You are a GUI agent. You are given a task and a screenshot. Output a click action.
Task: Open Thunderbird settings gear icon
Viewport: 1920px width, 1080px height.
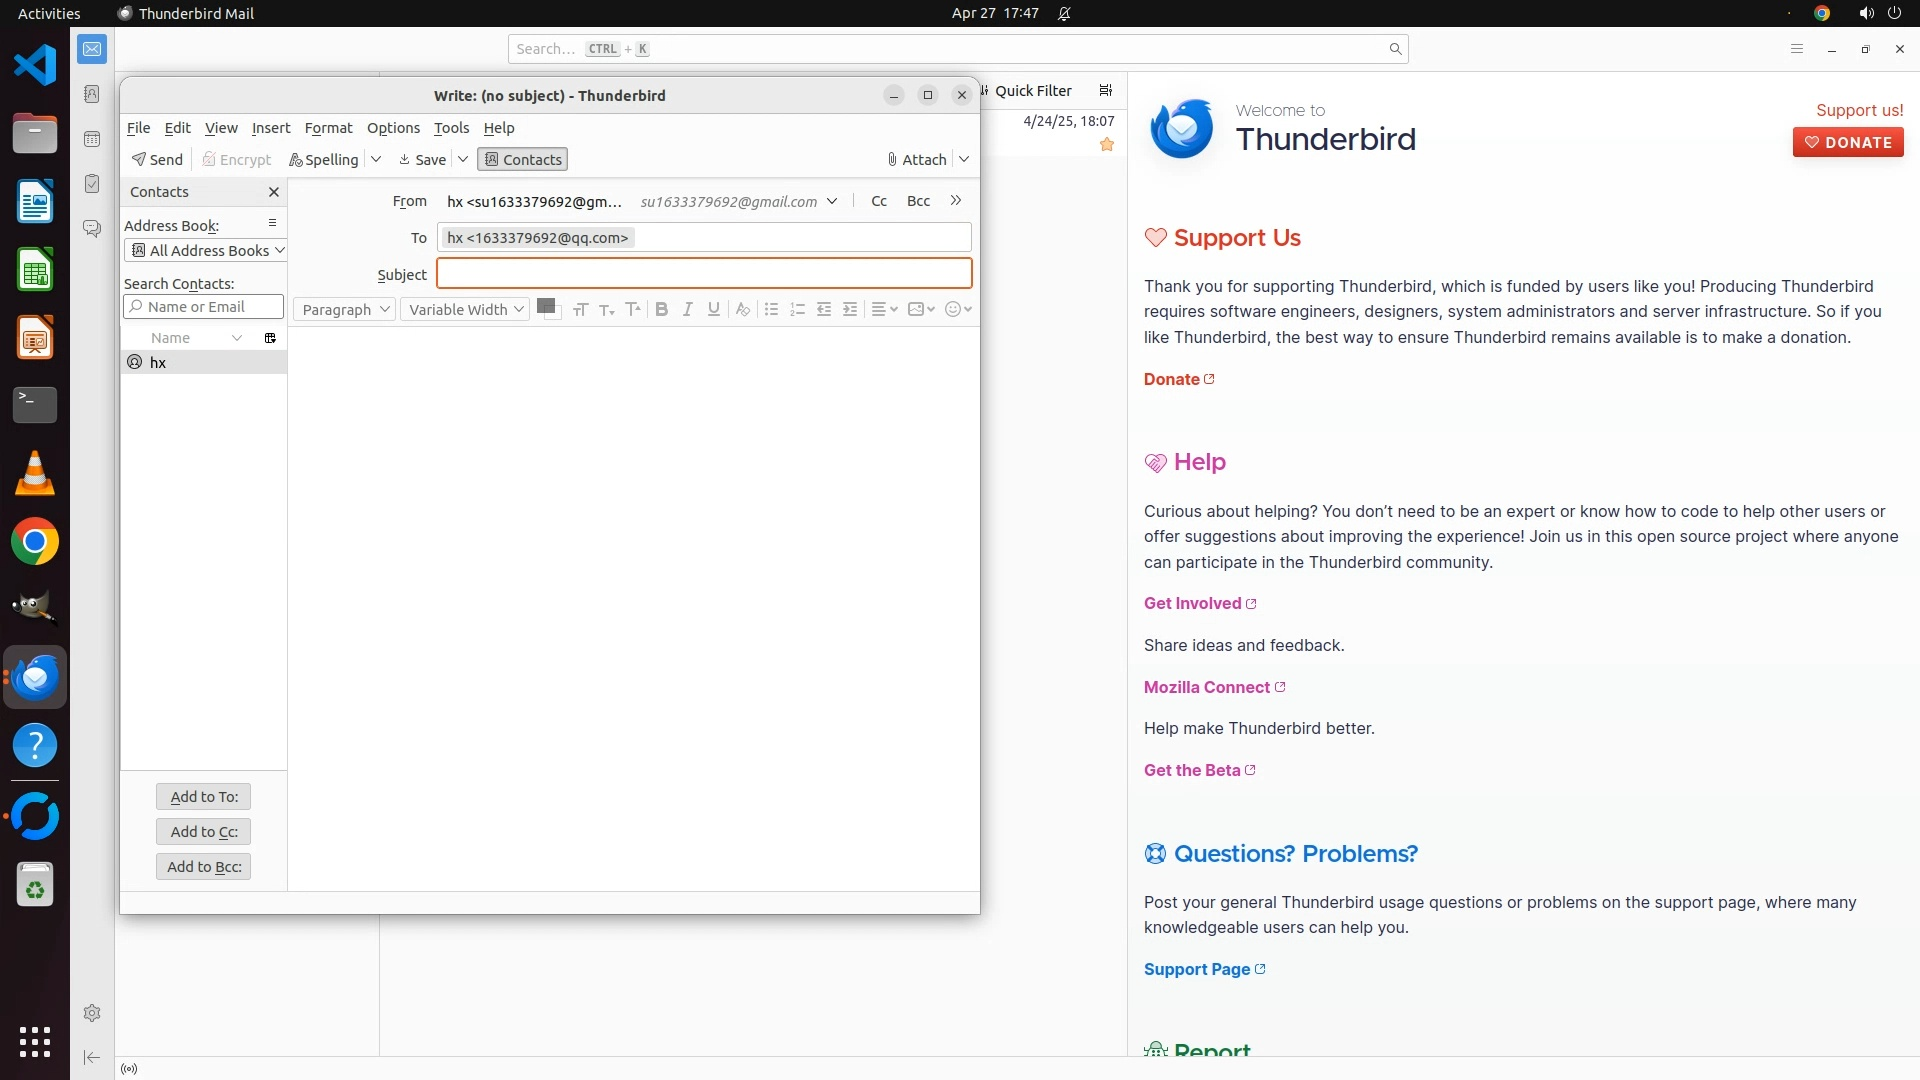click(x=92, y=1013)
